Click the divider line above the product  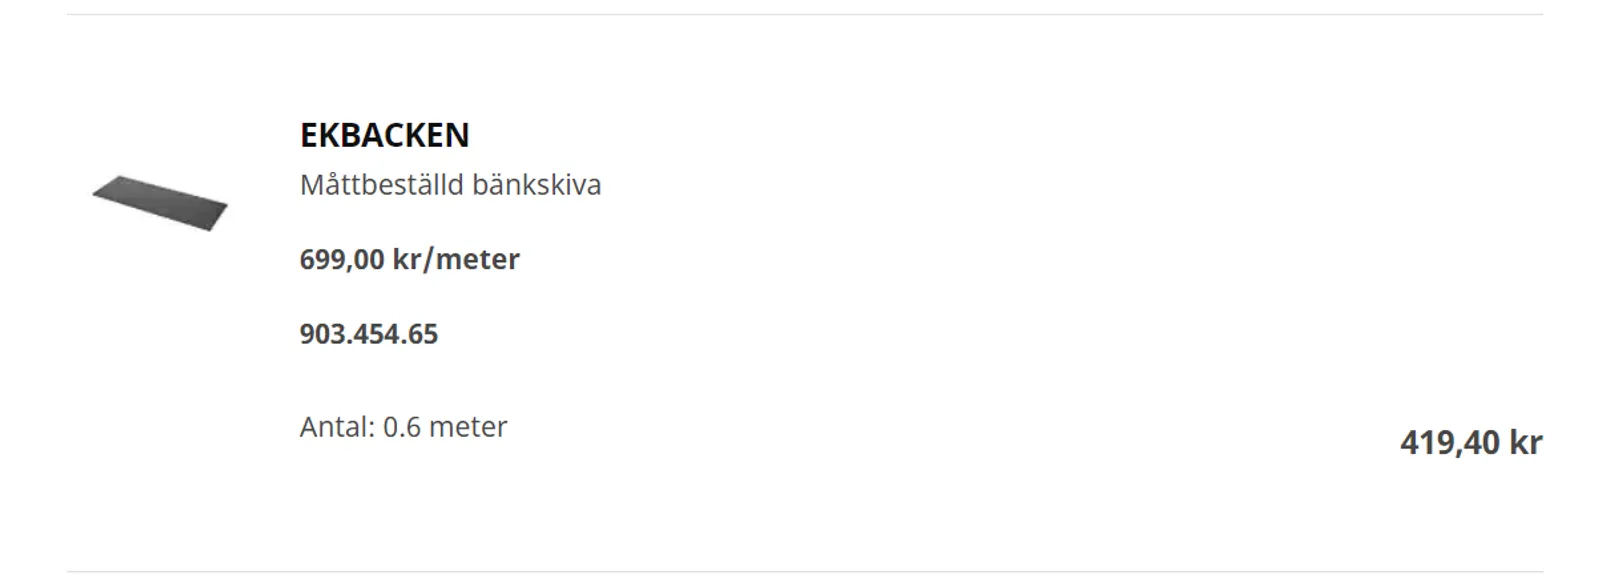click(805, 14)
